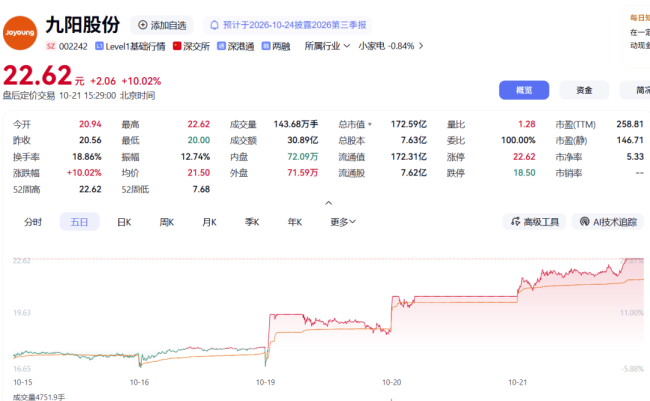This screenshot has height=401, width=650.
Task: Click the 深交所 flag icon
Action: tap(177, 46)
